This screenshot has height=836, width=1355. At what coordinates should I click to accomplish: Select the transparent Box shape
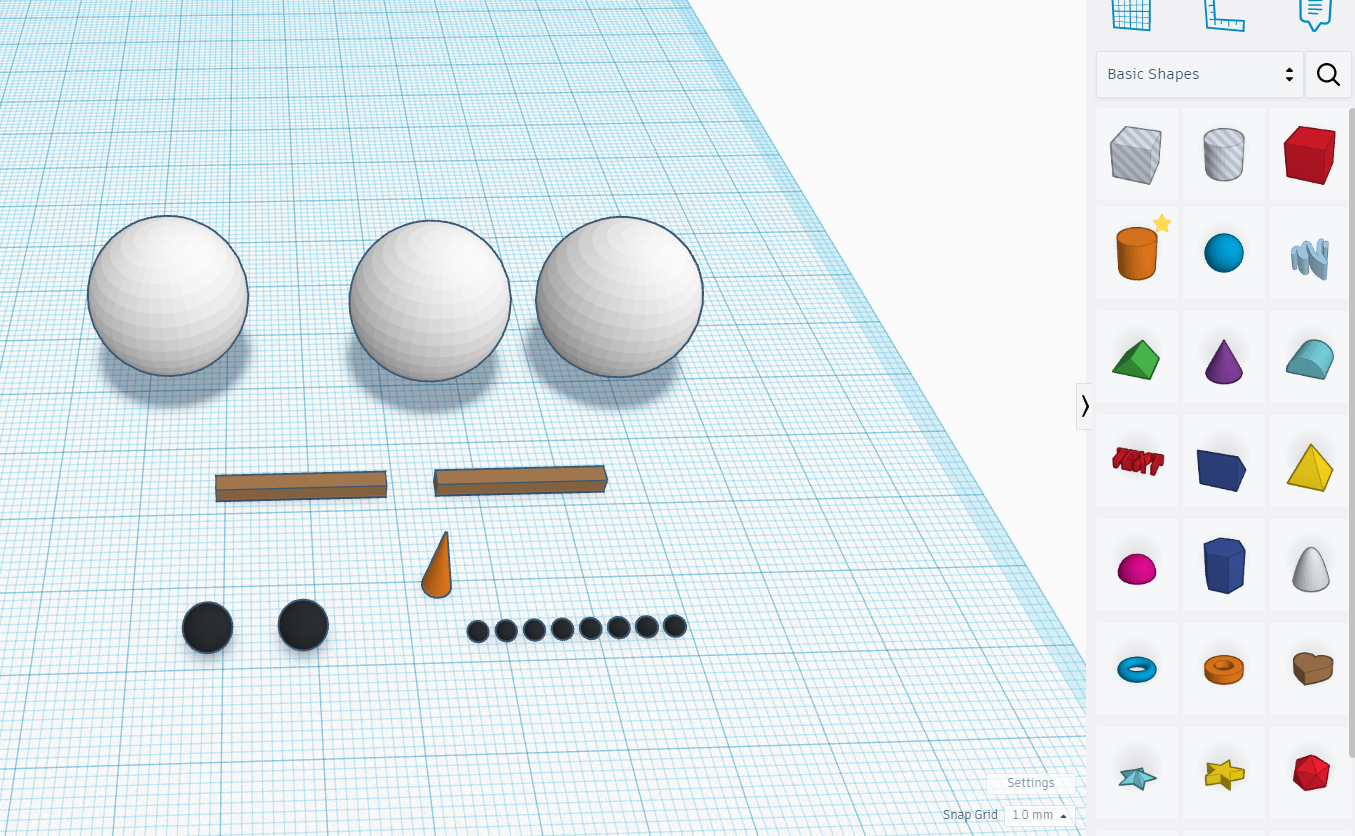click(1136, 154)
